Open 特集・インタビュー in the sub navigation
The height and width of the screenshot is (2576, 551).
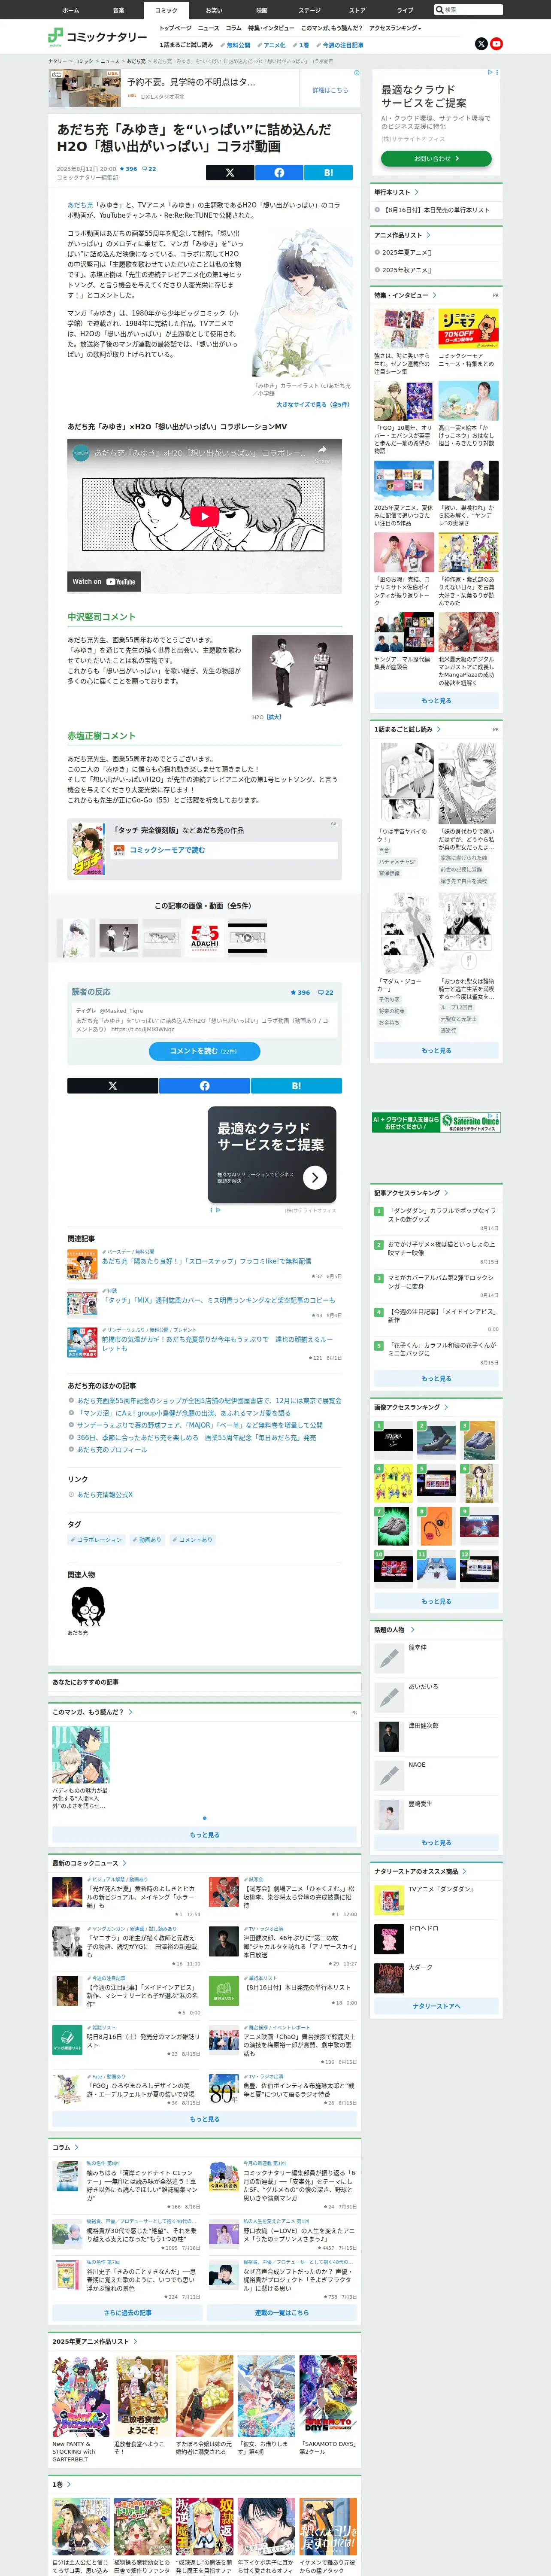(271, 28)
